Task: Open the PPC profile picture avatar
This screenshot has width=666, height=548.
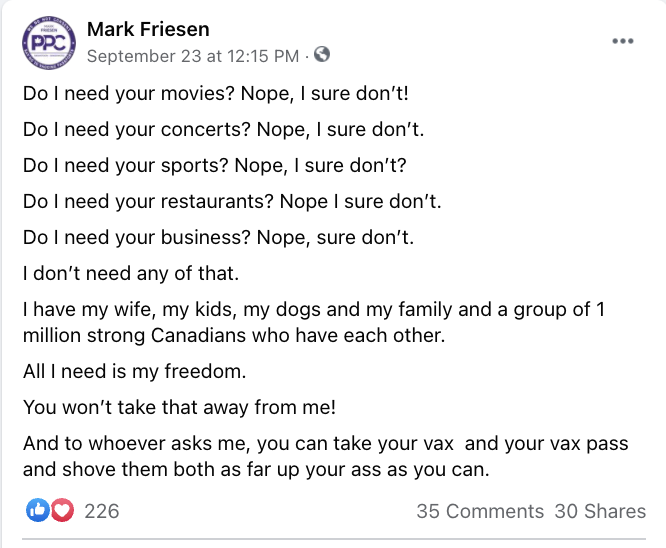Action: coord(49,43)
